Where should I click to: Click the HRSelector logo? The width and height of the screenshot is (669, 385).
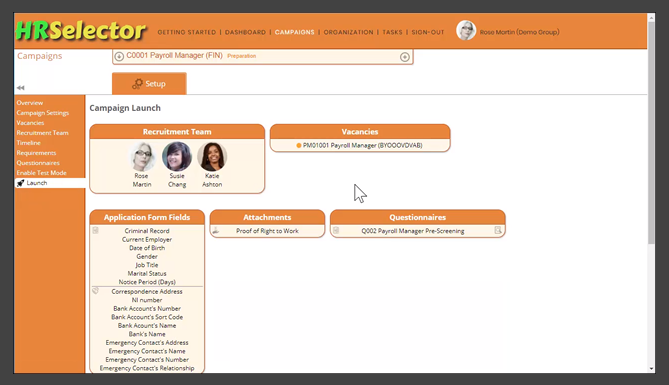coord(81,31)
